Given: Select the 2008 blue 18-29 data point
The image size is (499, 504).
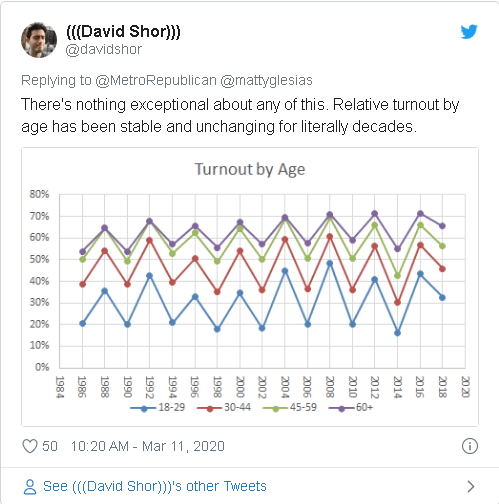Looking at the screenshot, I should click(330, 263).
